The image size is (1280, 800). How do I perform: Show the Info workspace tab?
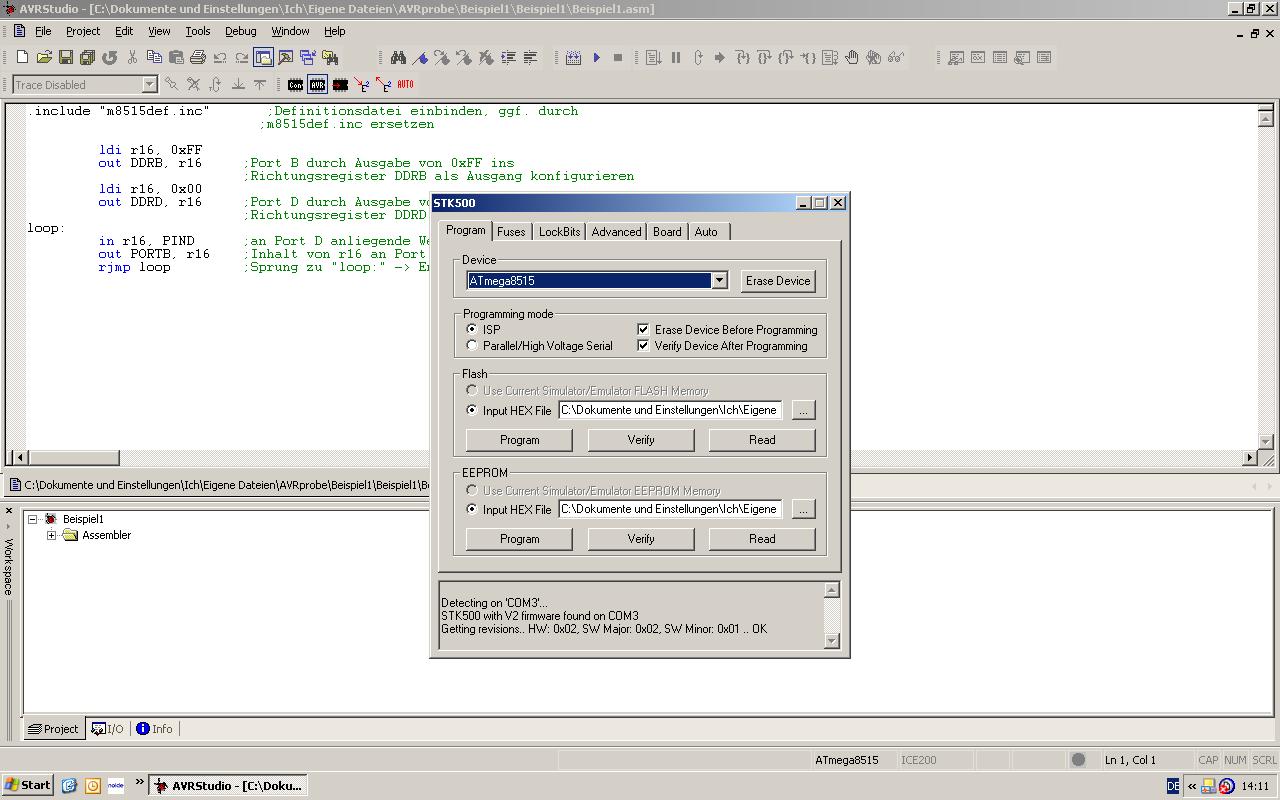click(154, 729)
